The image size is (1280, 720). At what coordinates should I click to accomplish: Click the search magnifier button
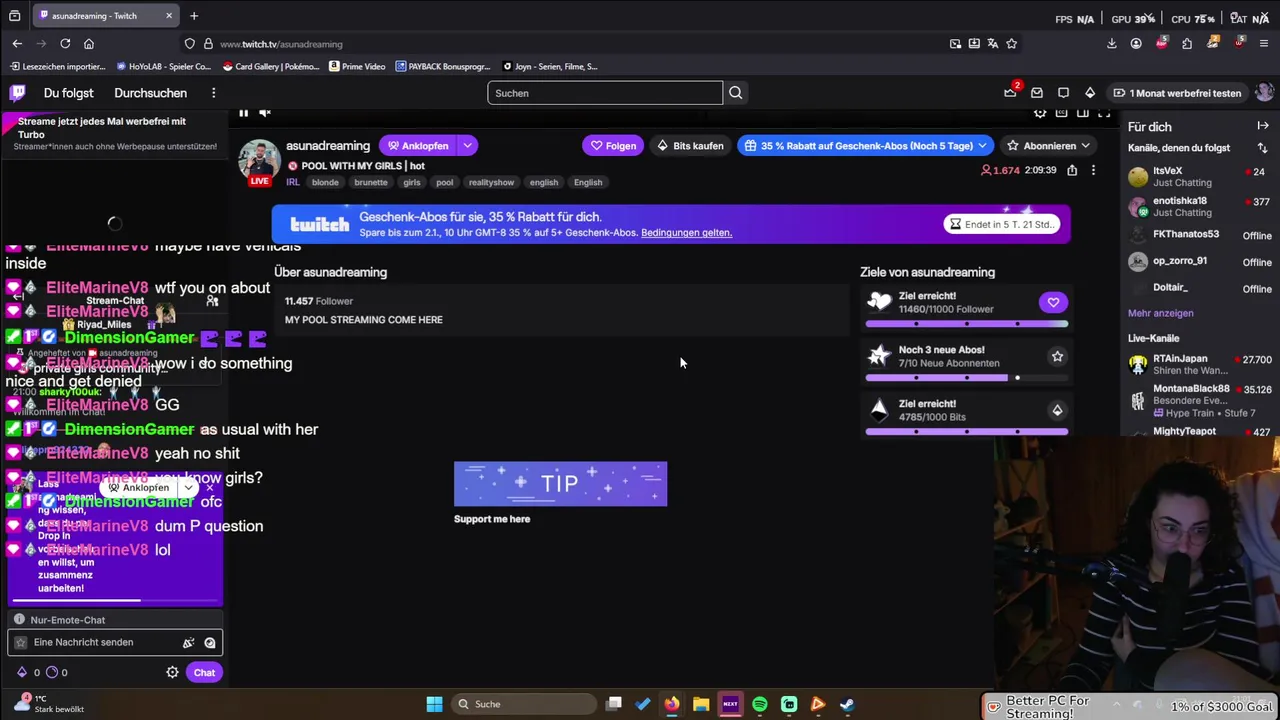[736, 93]
